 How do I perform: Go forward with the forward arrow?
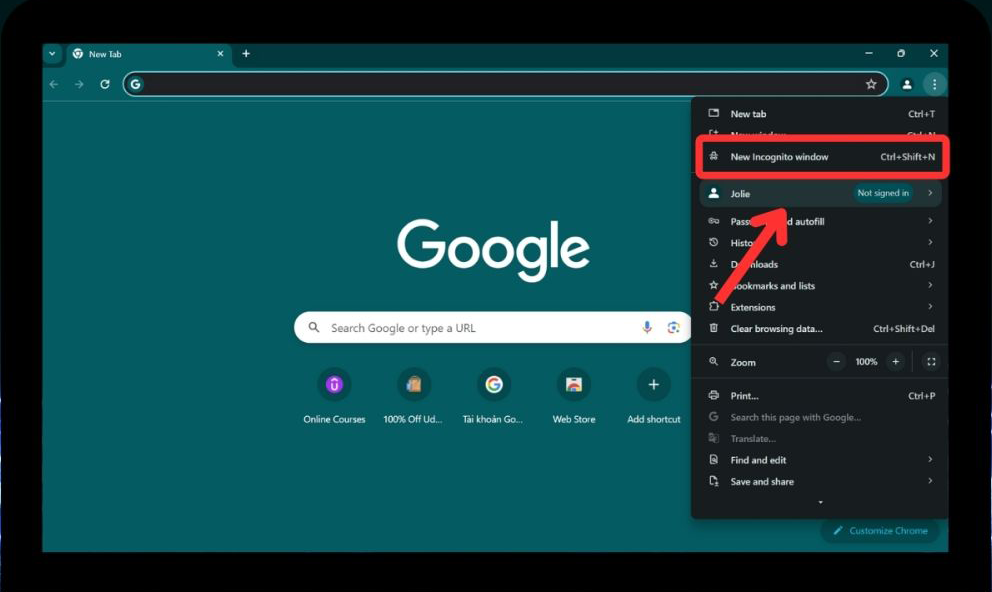pyautogui.click(x=79, y=84)
